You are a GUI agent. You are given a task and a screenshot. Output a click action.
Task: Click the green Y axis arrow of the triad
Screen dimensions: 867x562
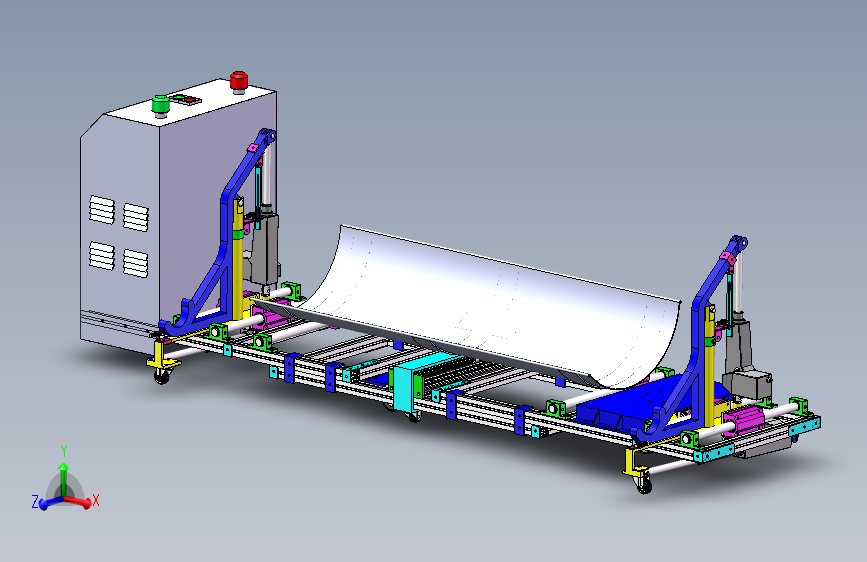tap(64, 478)
